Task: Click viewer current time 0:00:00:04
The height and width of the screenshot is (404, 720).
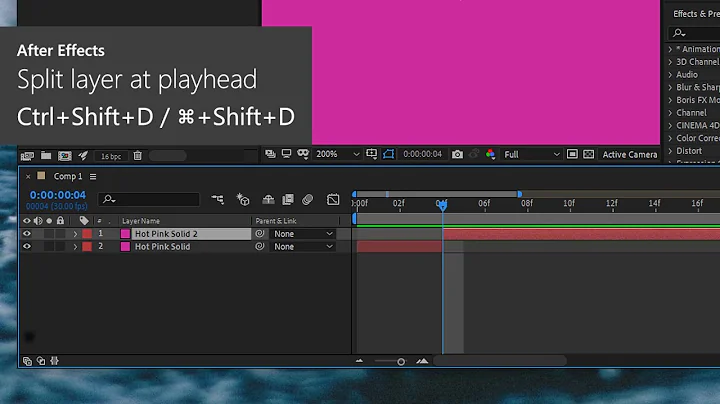Action: pos(422,154)
